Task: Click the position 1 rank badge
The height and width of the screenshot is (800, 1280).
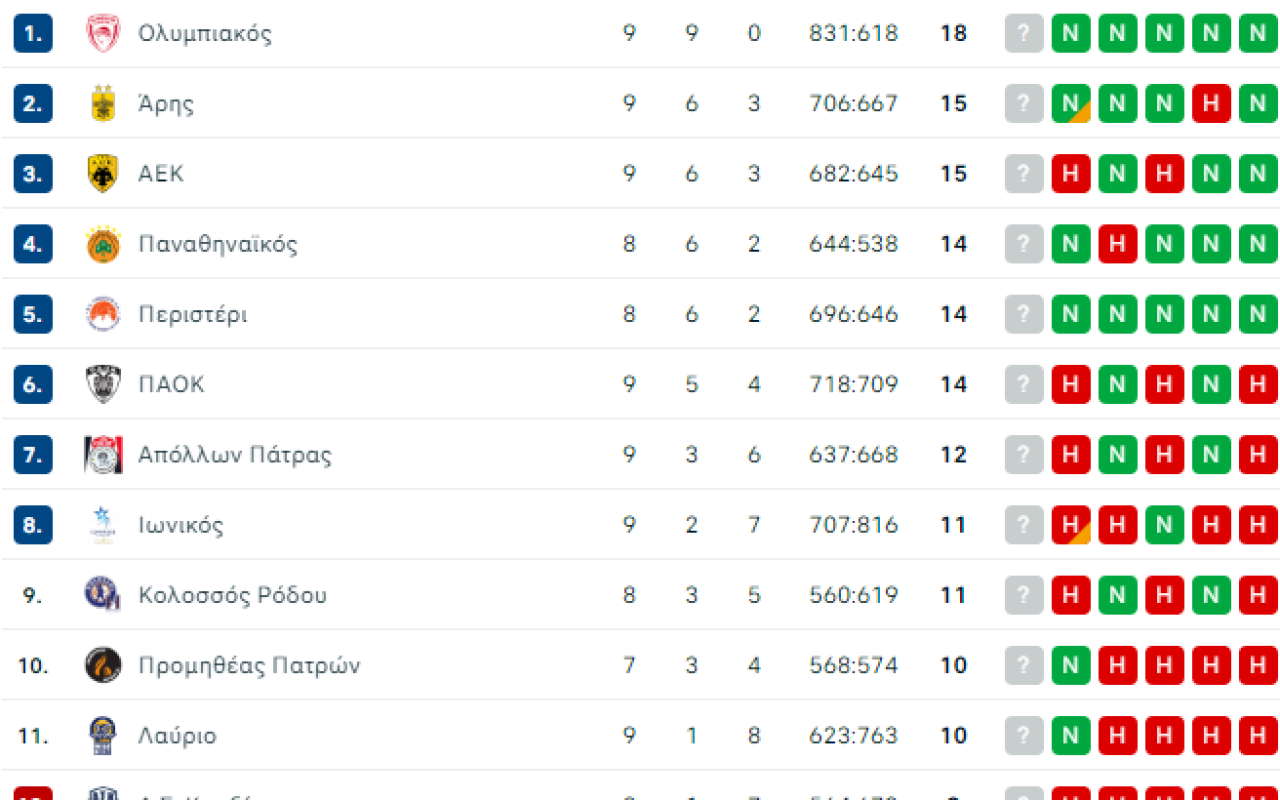Action: (x=32, y=33)
